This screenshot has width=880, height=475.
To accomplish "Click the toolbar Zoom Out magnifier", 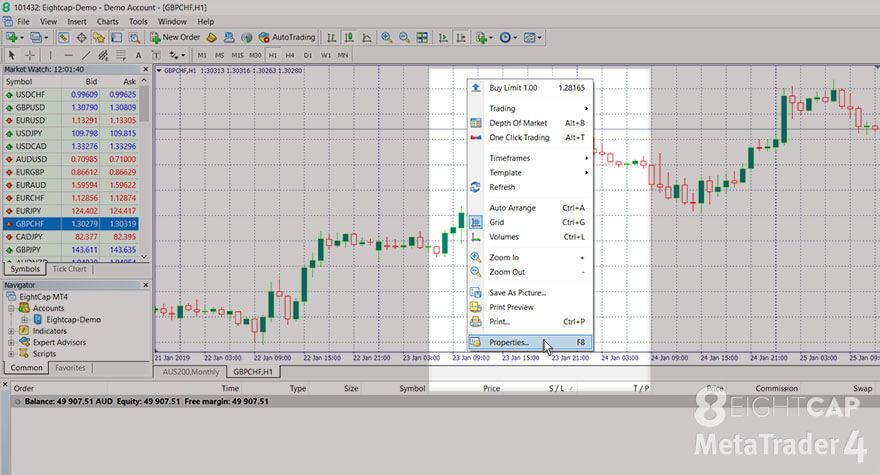I will tap(404, 38).
